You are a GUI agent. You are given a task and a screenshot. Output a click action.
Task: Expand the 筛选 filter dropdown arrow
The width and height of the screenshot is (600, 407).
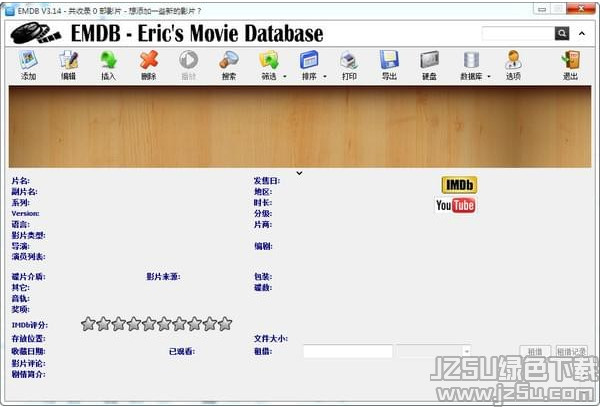(x=285, y=77)
